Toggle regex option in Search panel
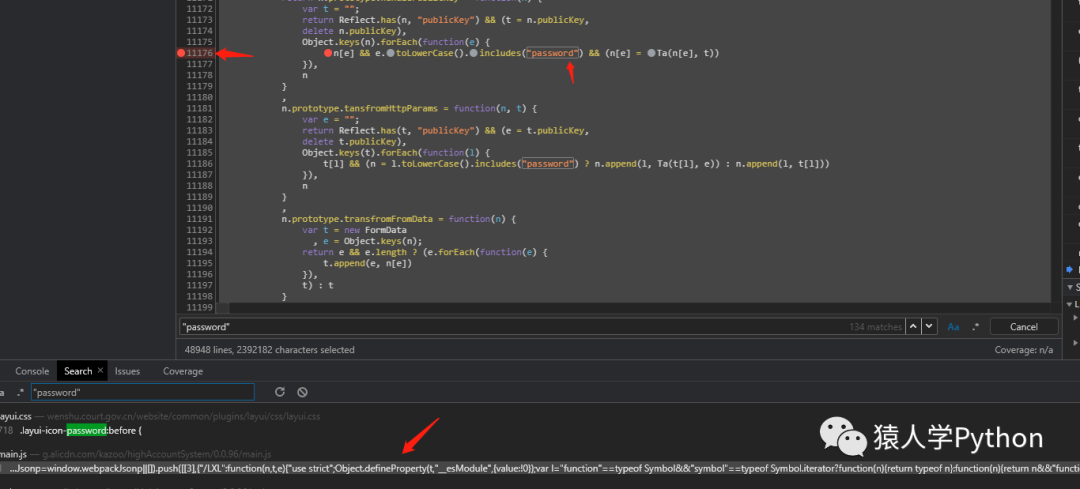Screen dimensions: 1080x489 21,393
